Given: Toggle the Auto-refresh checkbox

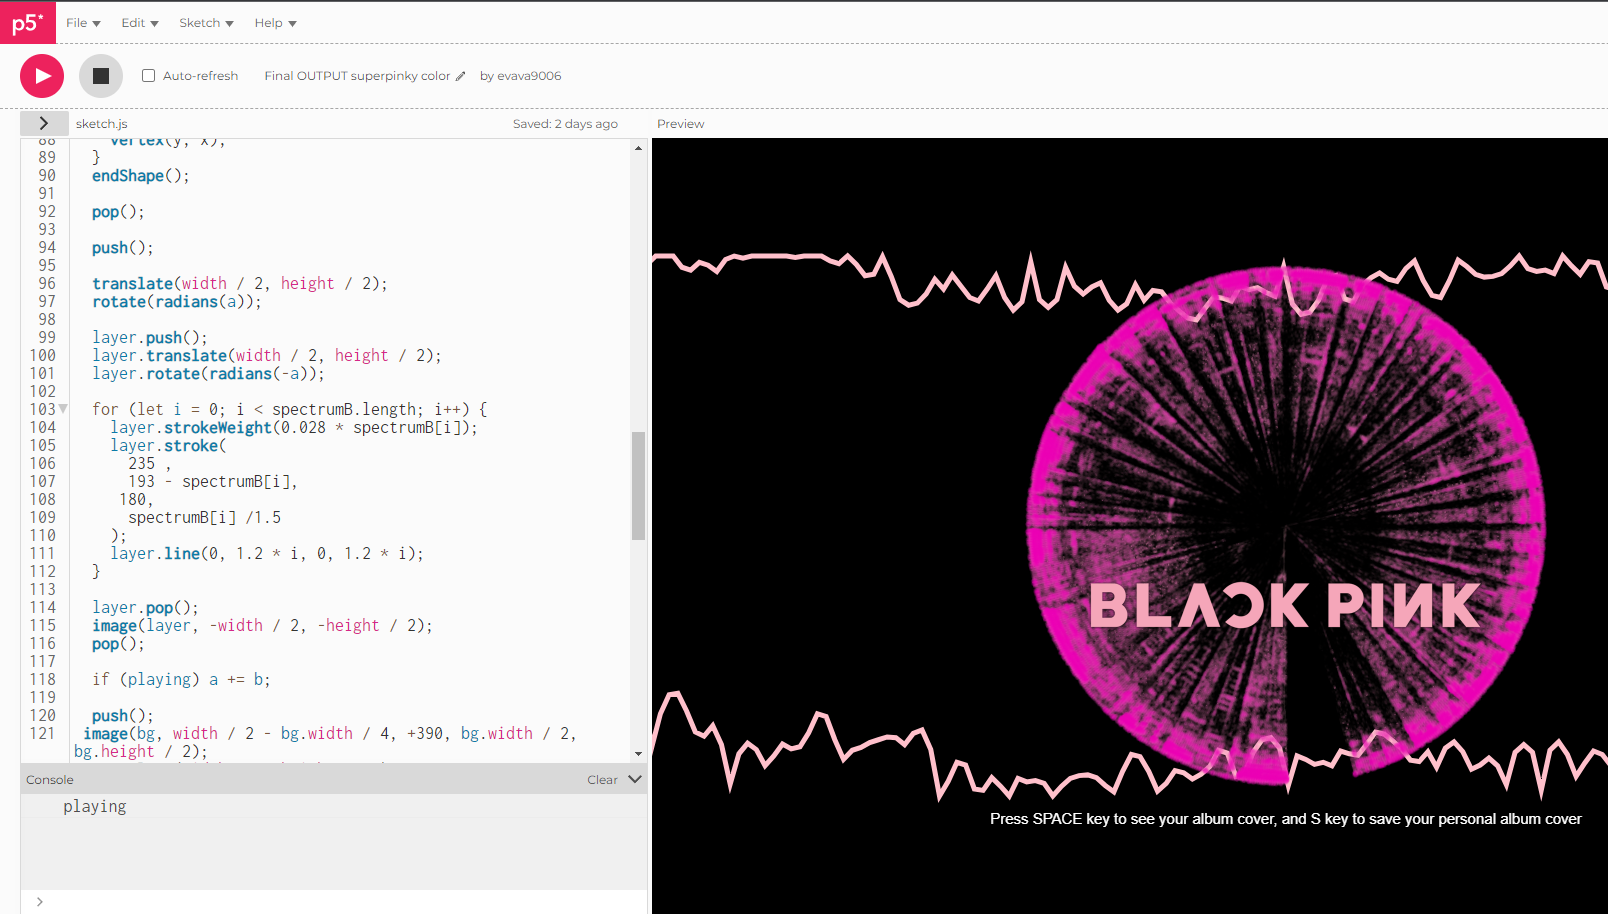Looking at the screenshot, I should coord(149,76).
